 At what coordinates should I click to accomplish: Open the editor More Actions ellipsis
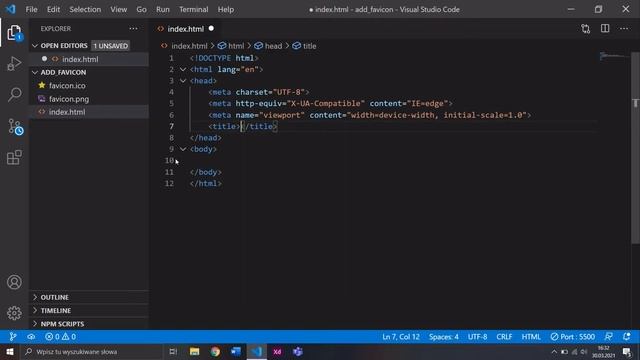click(624, 29)
